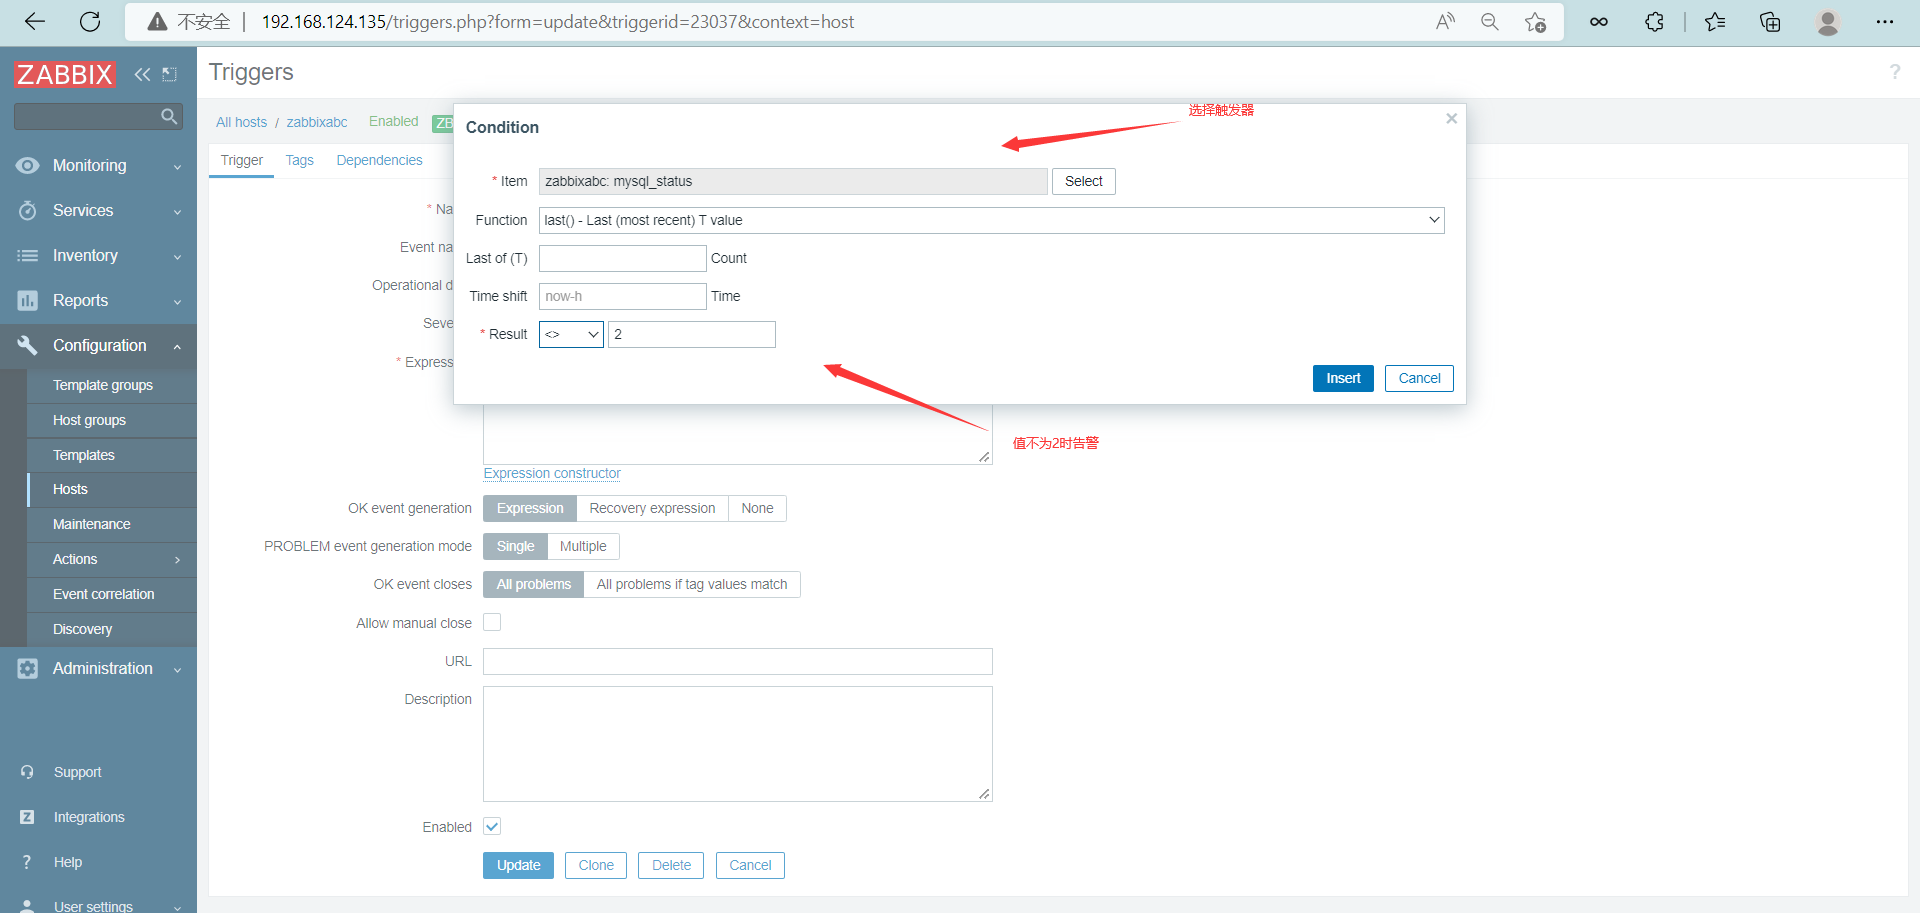Cancel the Condition dialog
This screenshot has width=1920, height=913.
(1419, 379)
